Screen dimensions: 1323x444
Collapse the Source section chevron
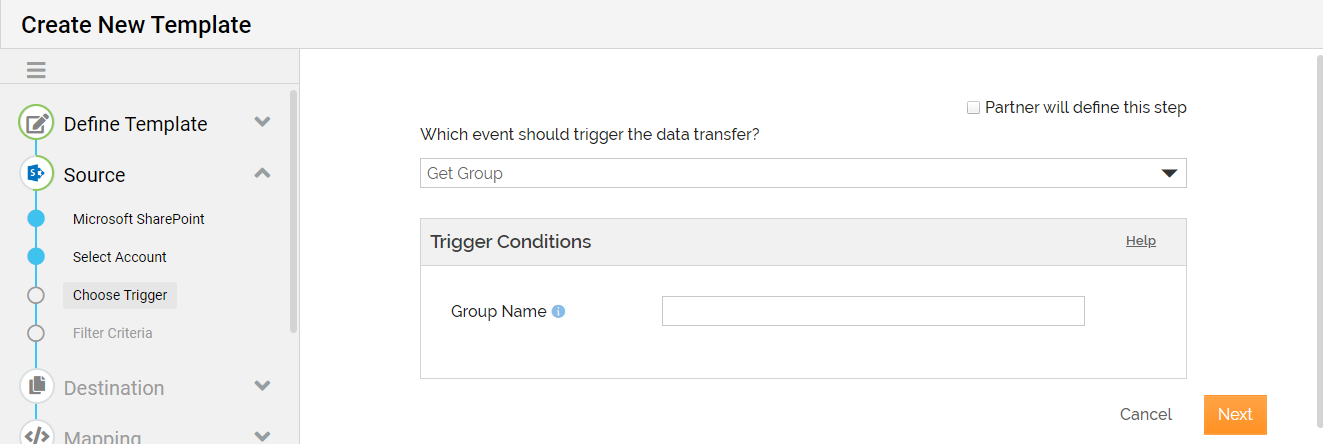pos(262,173)
